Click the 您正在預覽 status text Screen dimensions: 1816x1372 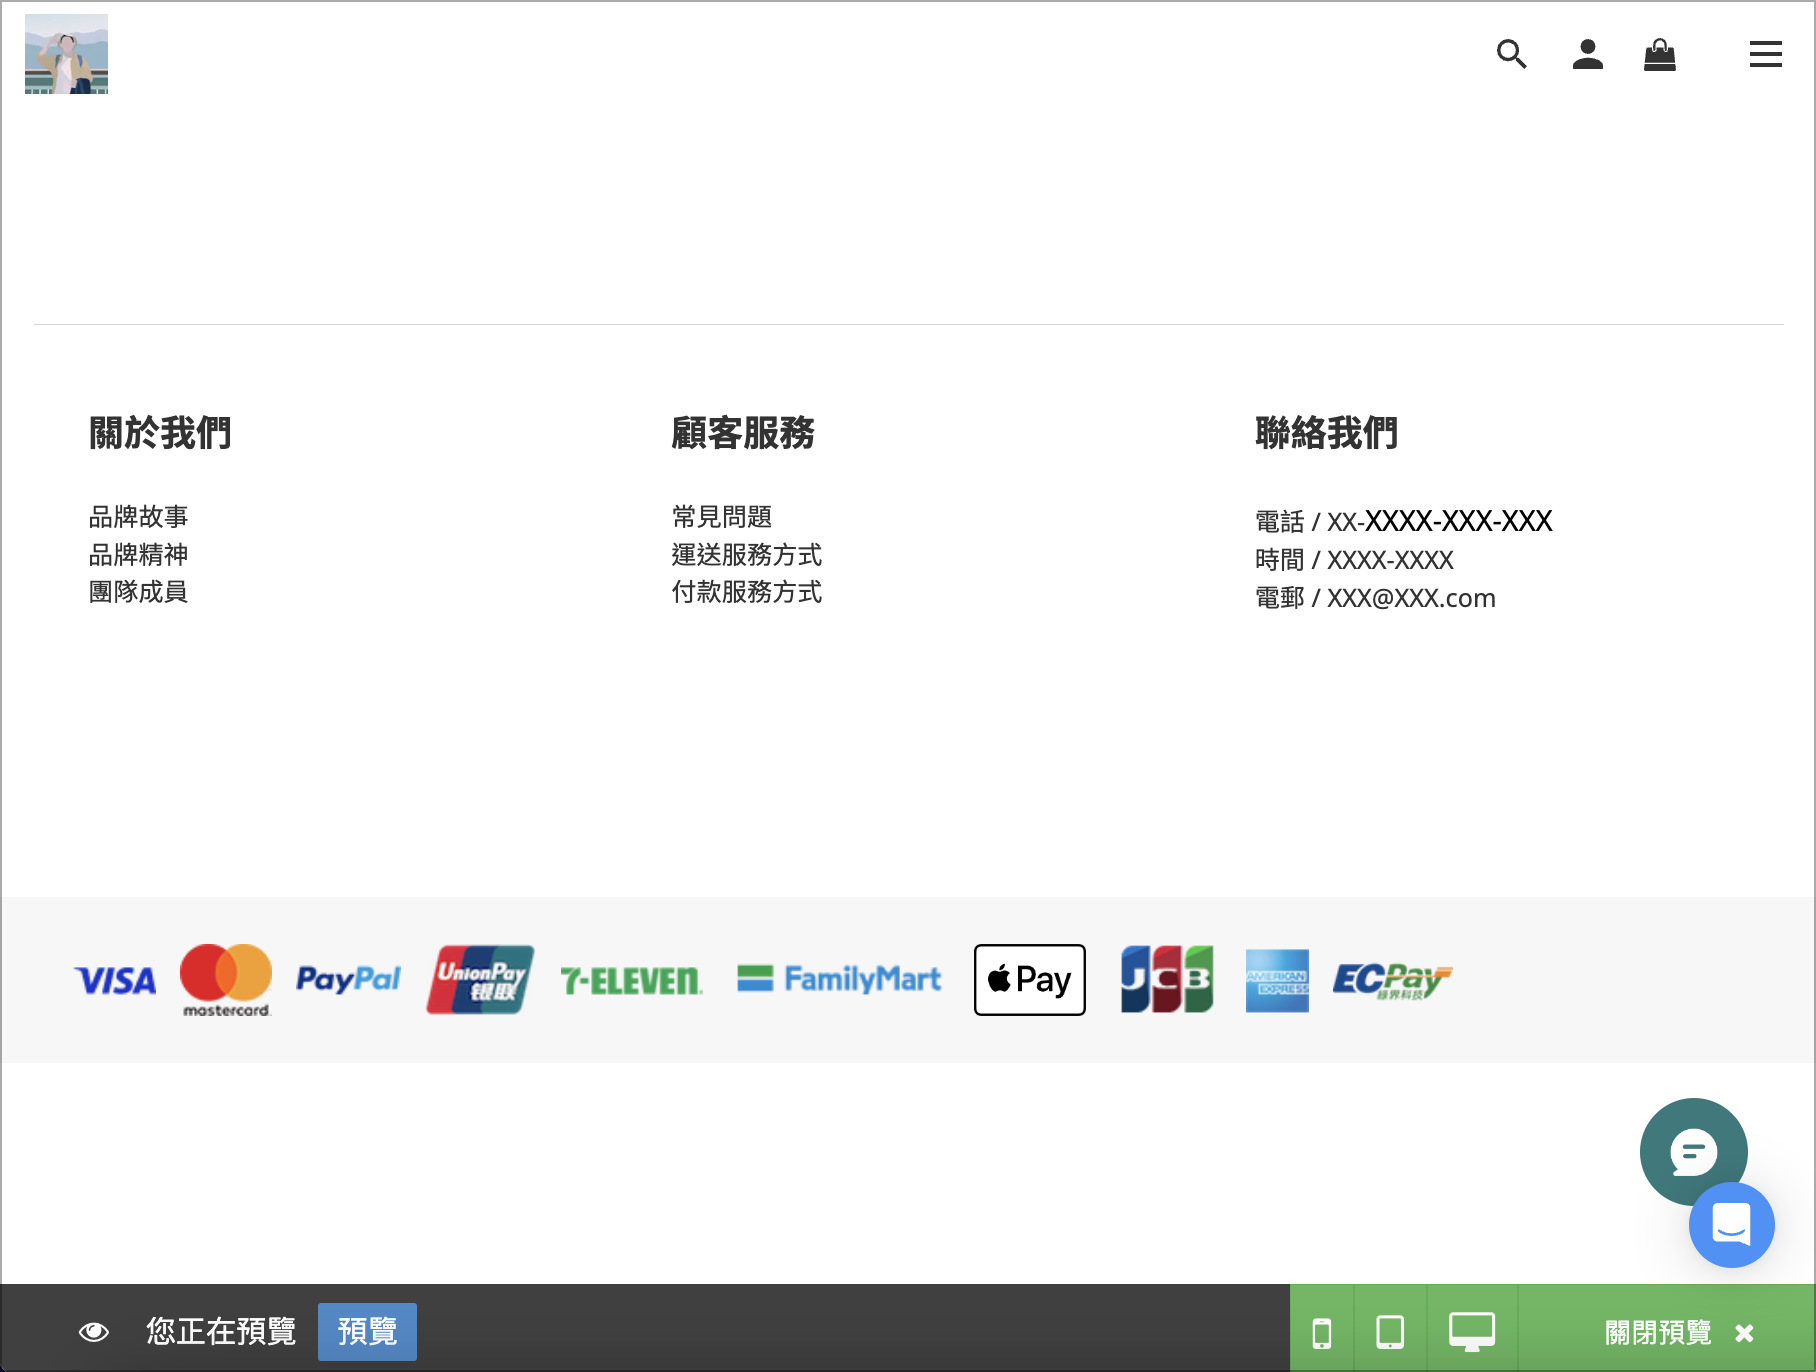(x=221, y=1331)
